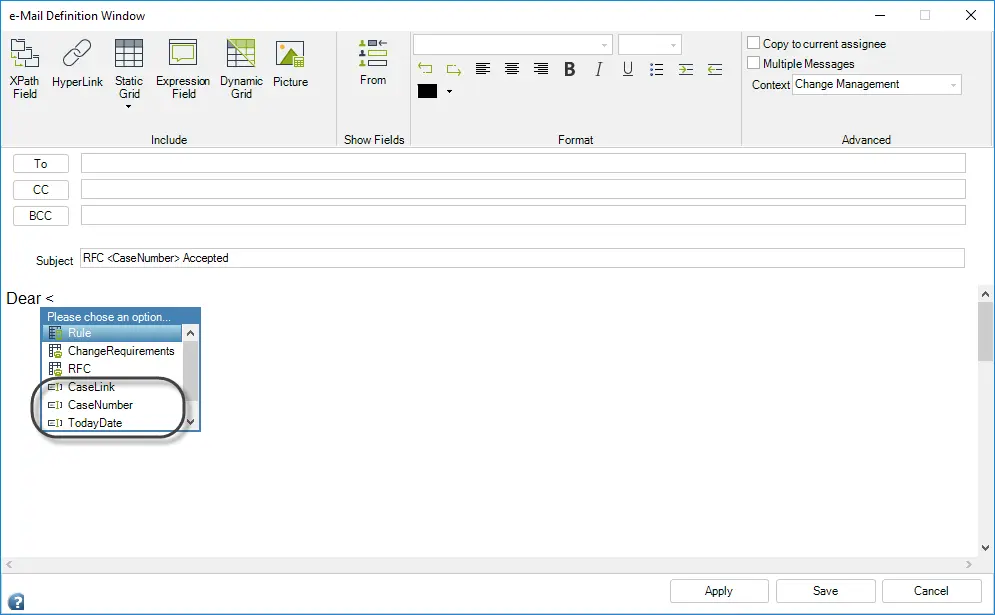Align text to the left
The width and height of the screenshot is (995, 615).
click(x=483, y=69)
